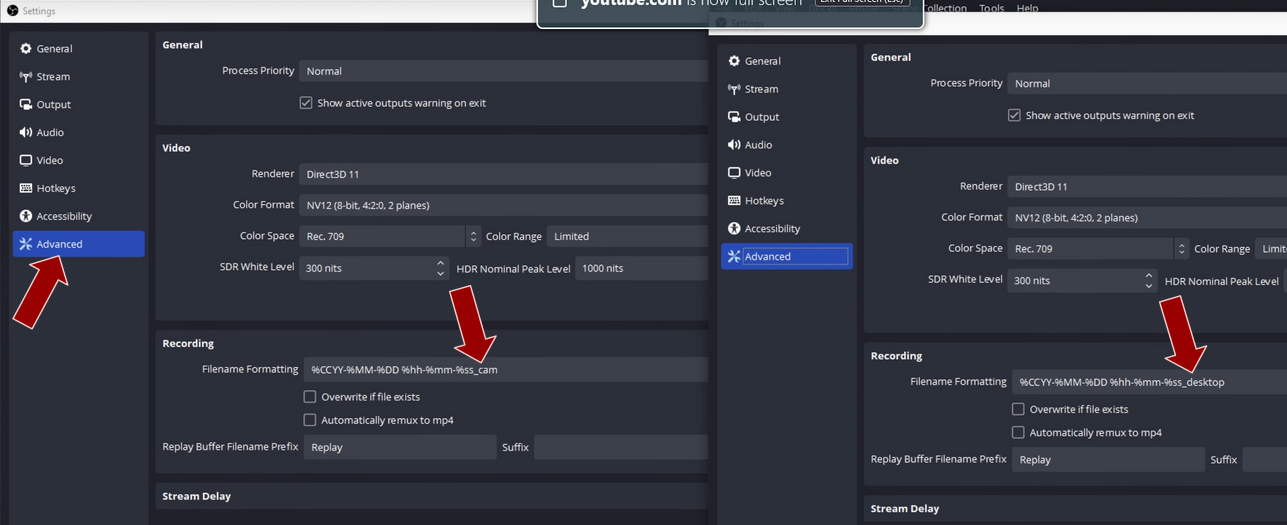Enable Automatically remux to mp4 in right window
This screenshot has width=1287, height=525.
1018,433
